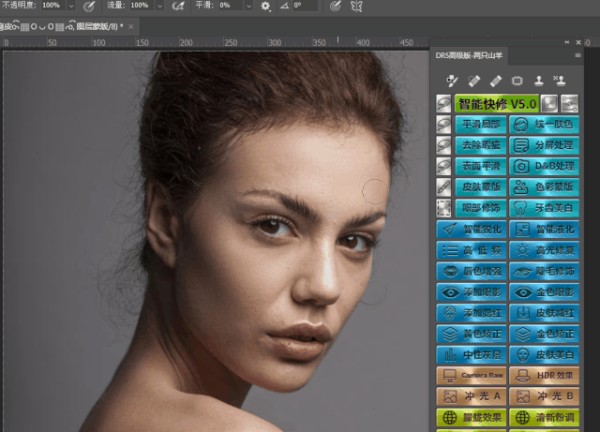Click the 智能锐化 button
The height and width of the screenshot is (432, 600).
(471, 229)
